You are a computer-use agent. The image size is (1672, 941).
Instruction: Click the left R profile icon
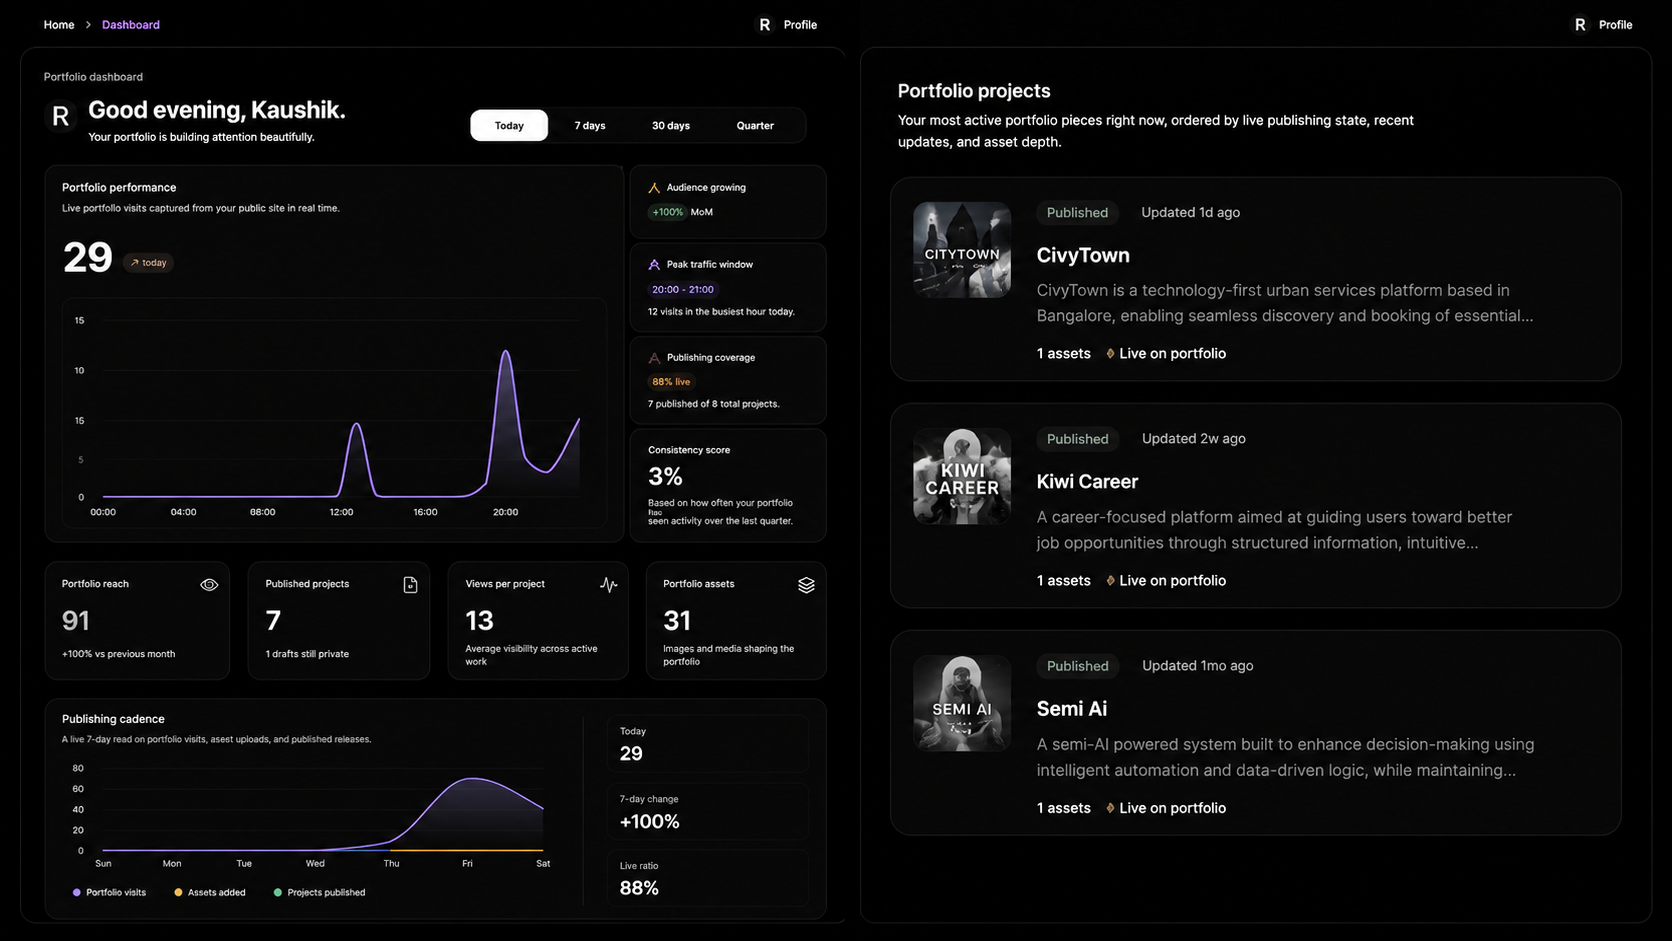point(765,25)
